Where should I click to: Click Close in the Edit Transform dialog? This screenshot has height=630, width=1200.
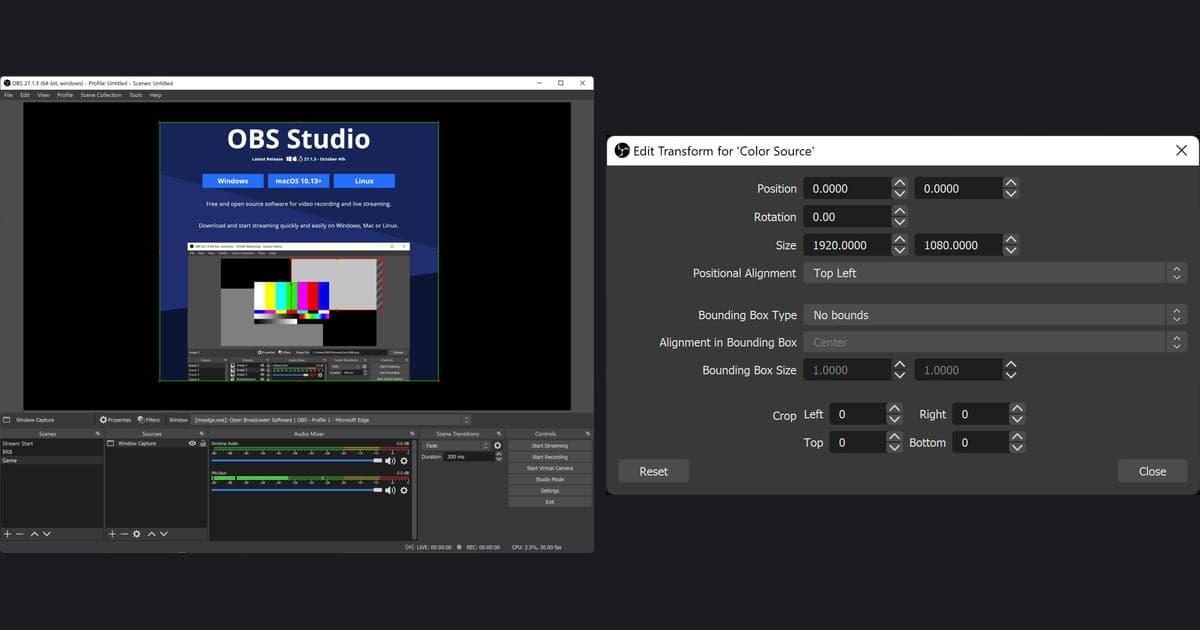click(1152, 471)
